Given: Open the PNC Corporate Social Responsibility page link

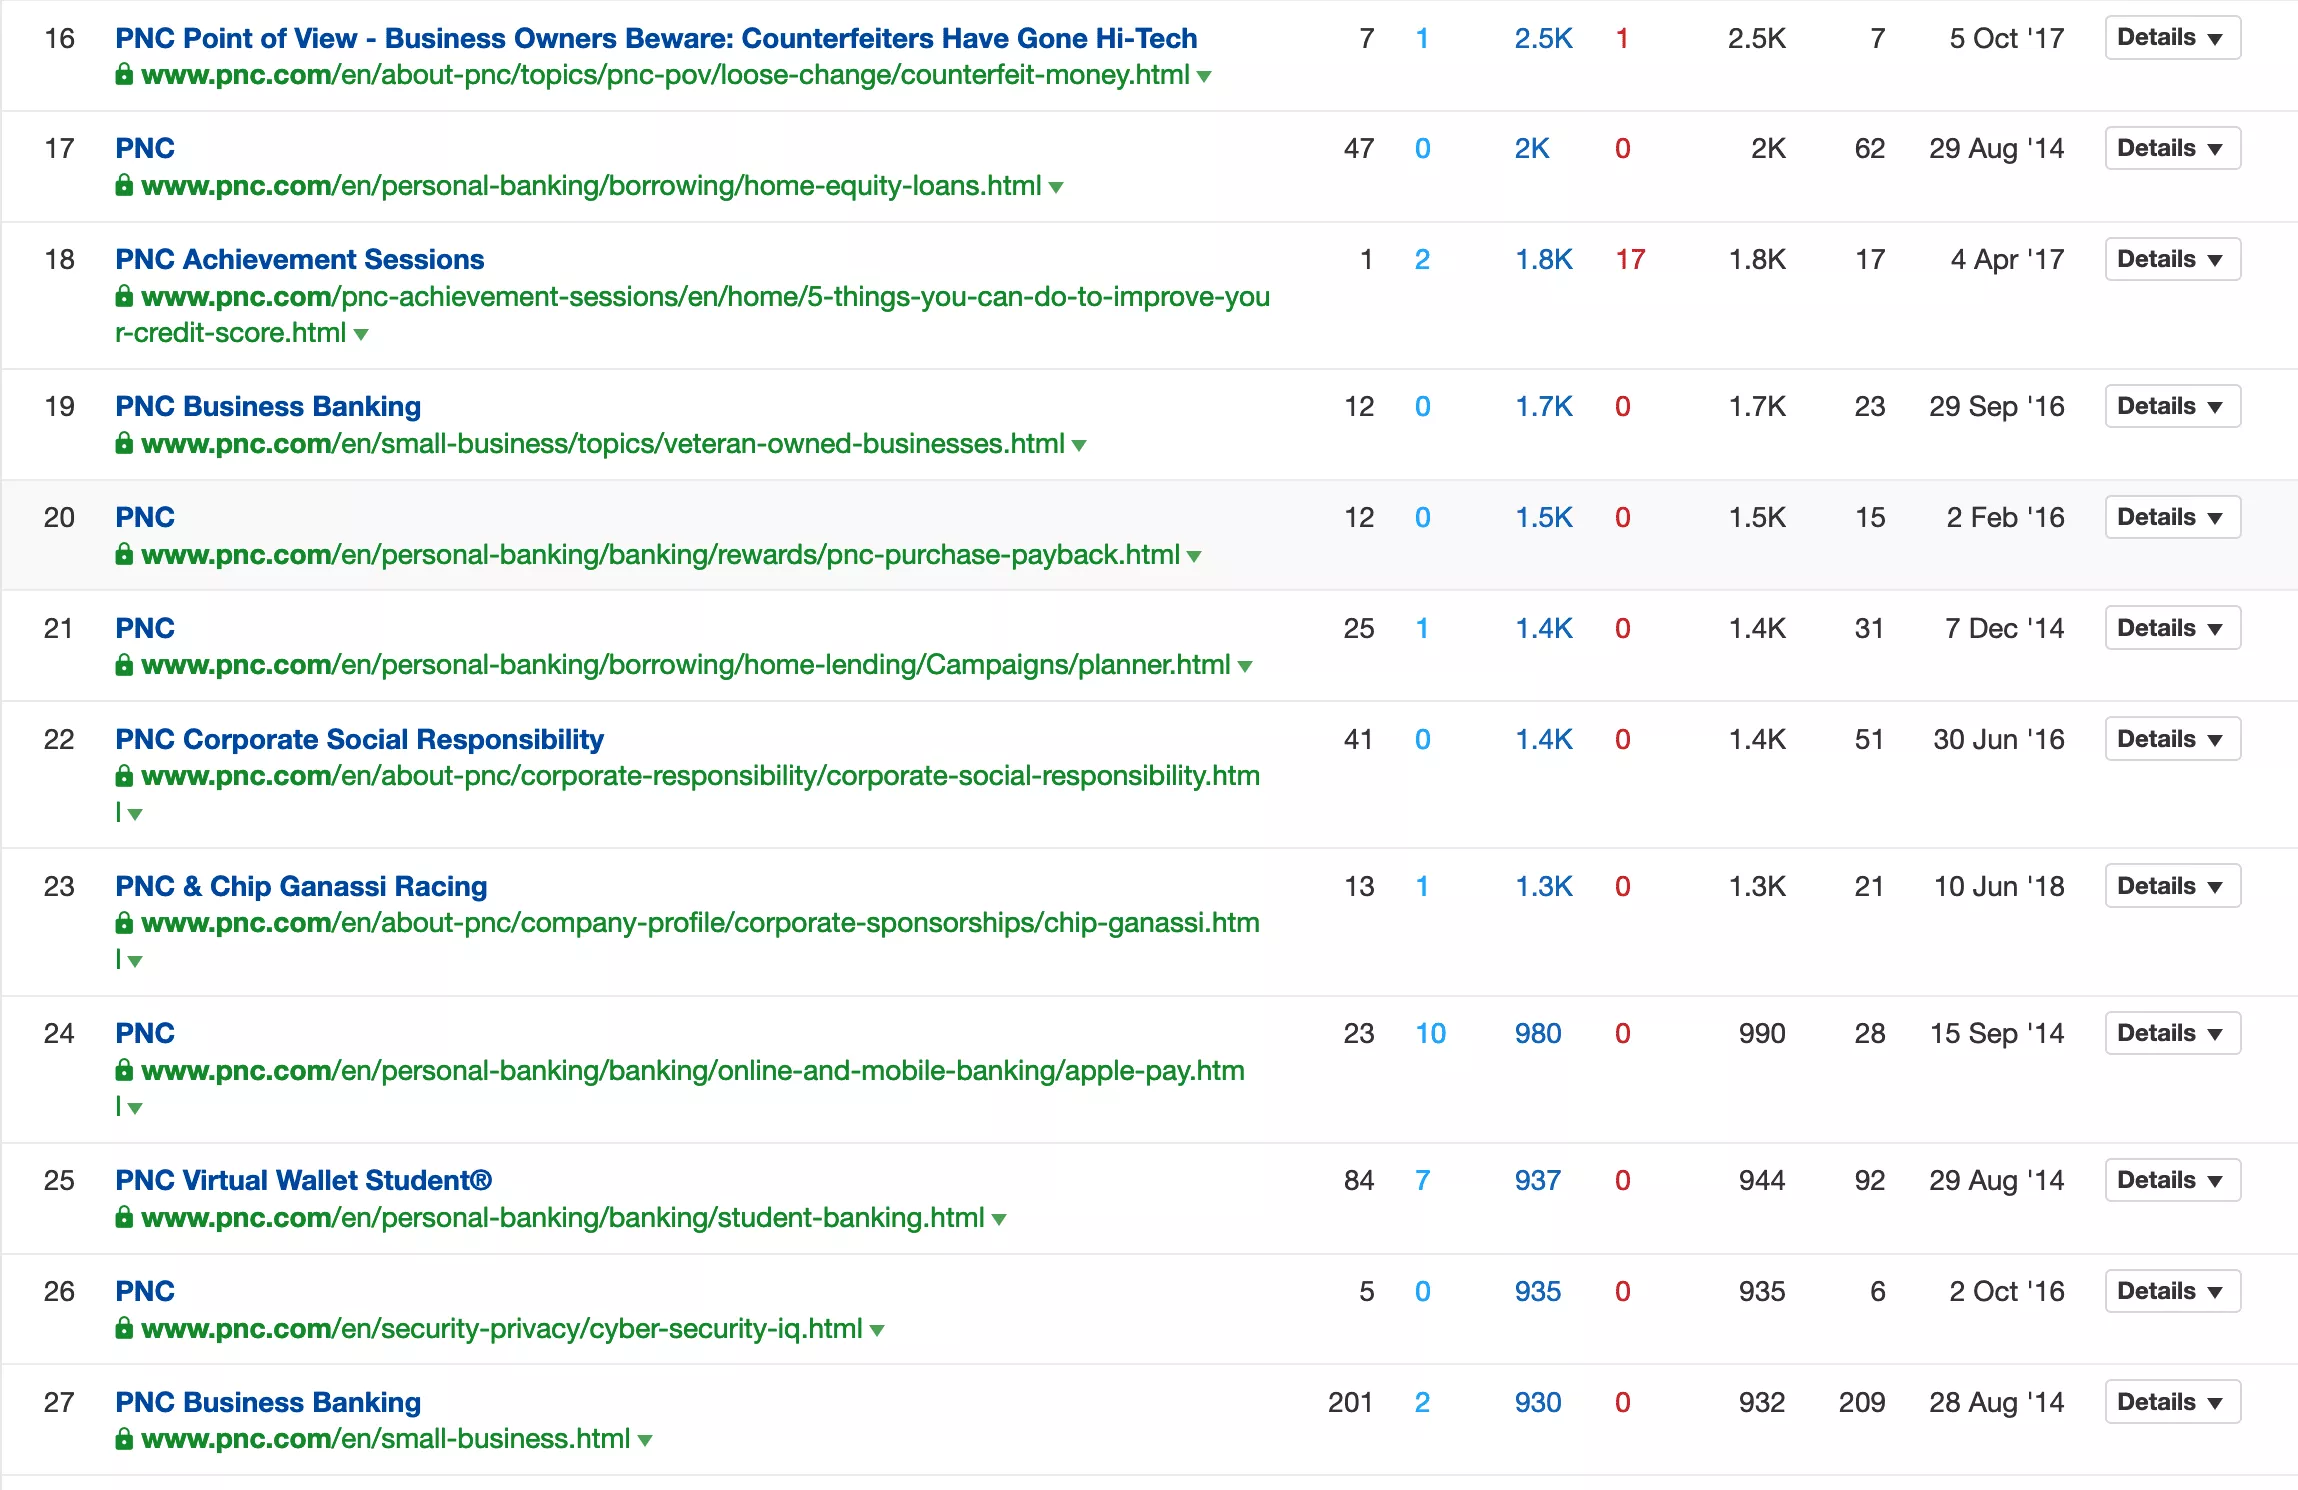Looking at the screenshot, I should click(x=359, y=738).
